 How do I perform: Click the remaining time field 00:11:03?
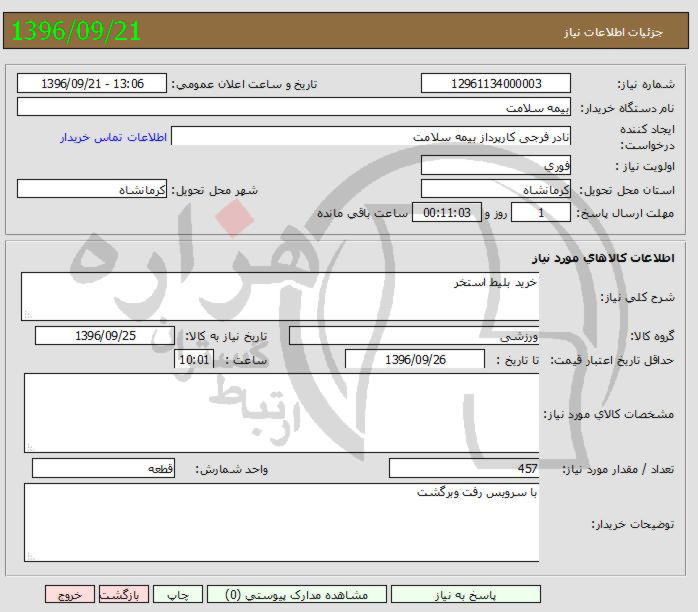447,212
